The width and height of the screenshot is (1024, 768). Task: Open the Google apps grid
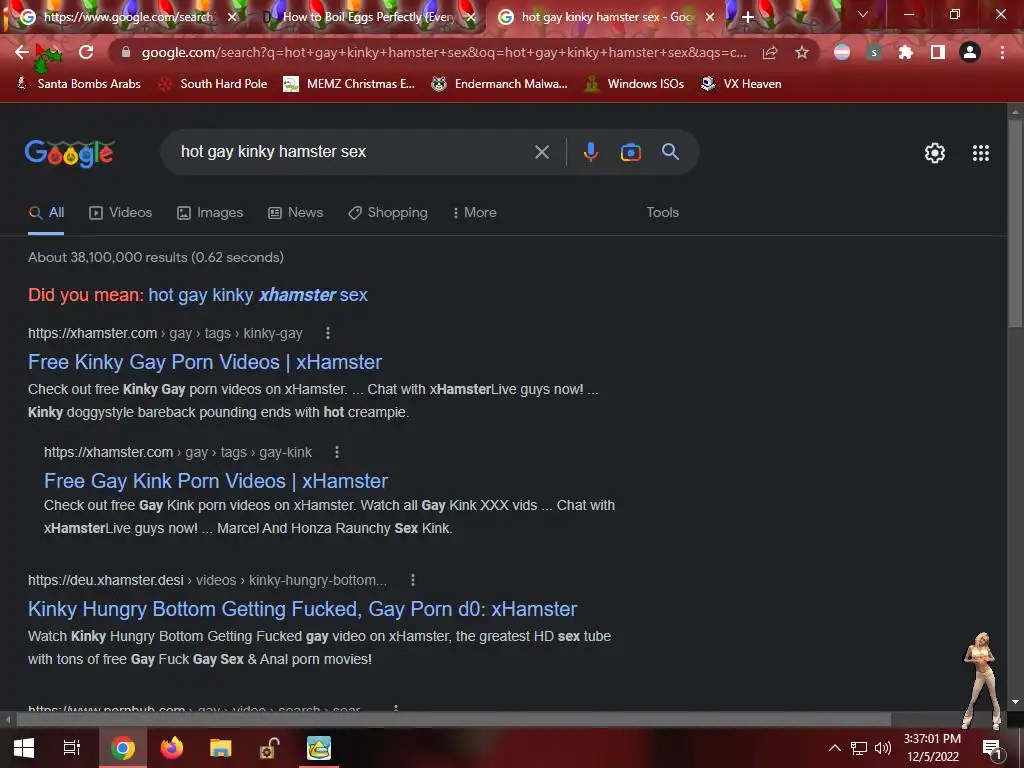[981, 153]
